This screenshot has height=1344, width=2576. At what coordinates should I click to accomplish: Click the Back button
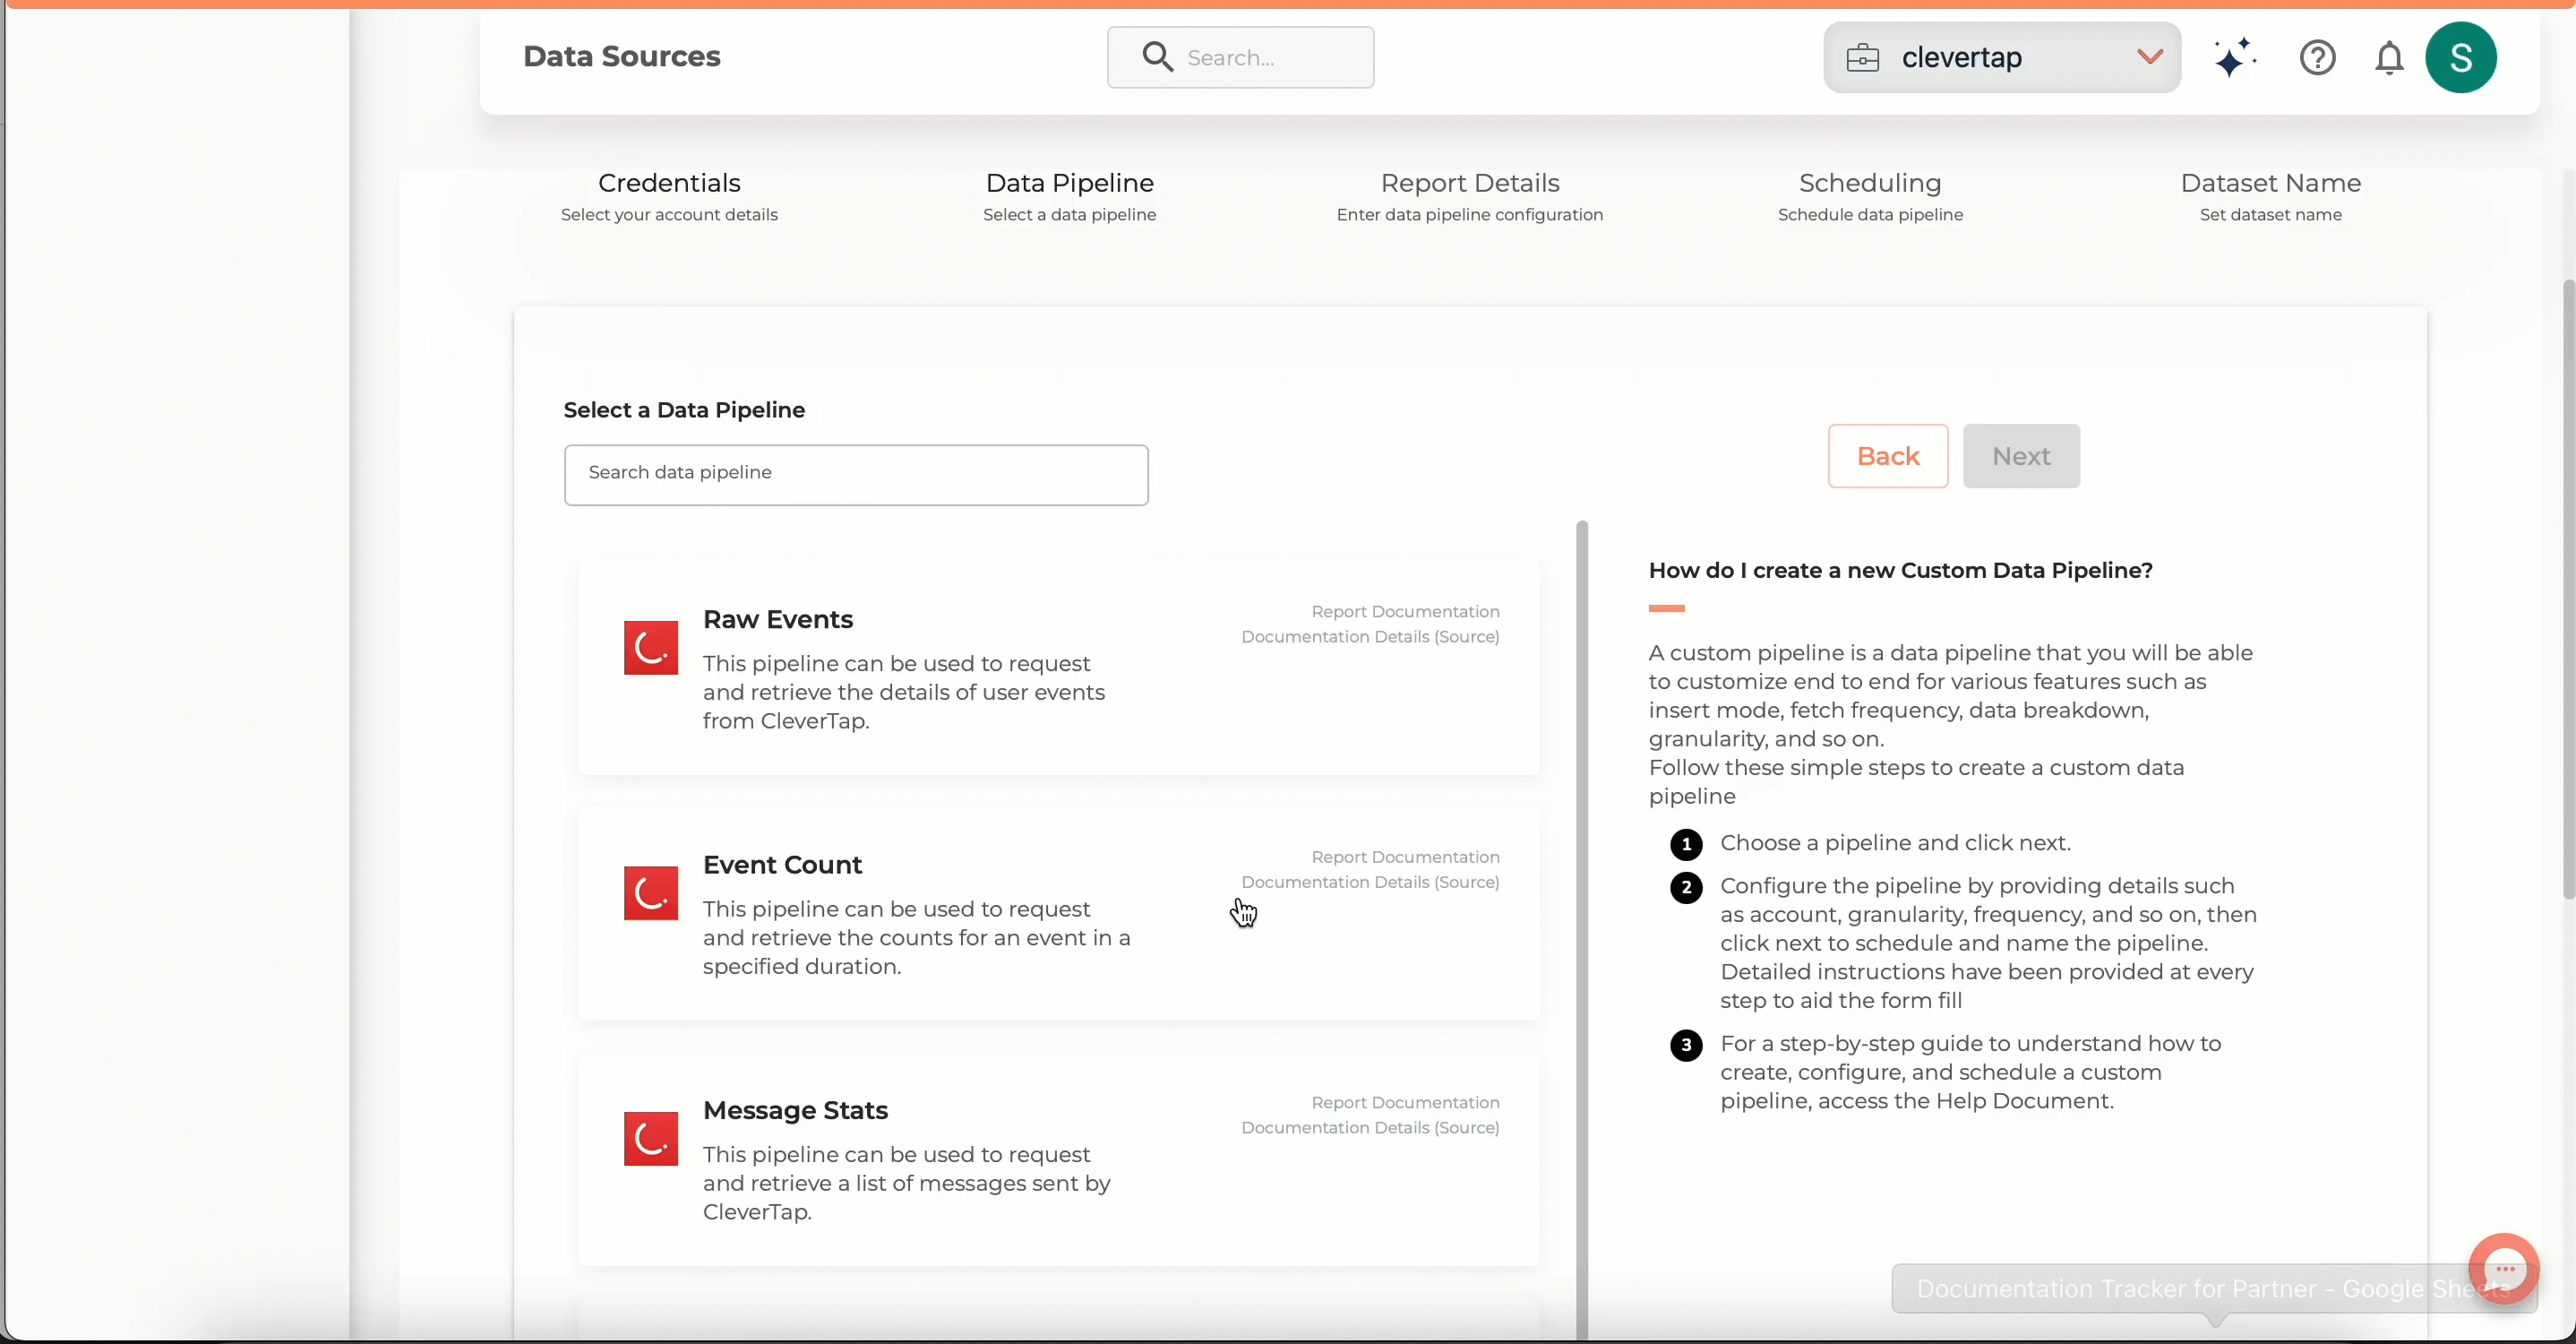[1888, 456]
